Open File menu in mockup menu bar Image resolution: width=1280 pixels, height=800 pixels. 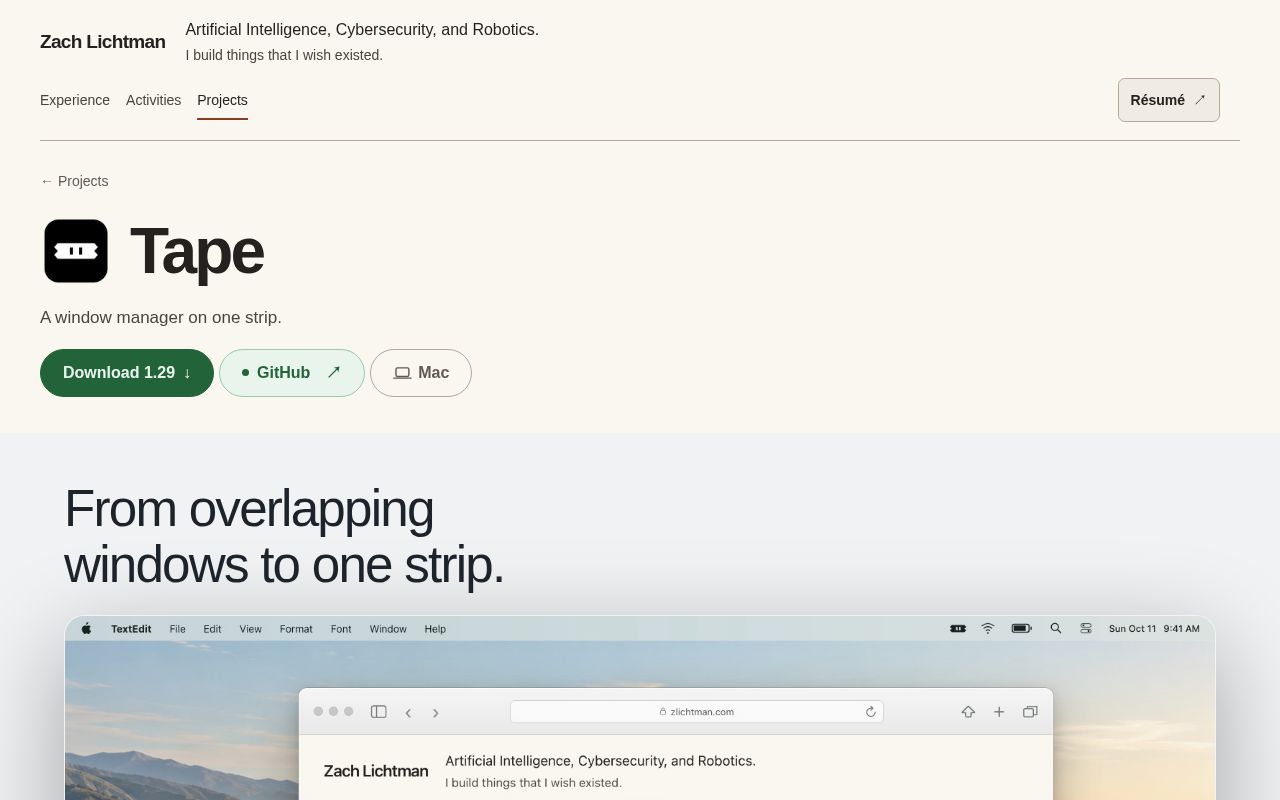tap(178, 629)
